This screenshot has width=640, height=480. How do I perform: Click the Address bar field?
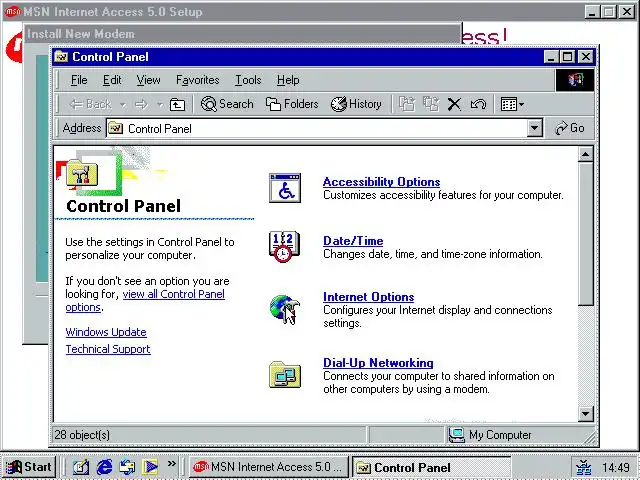click(x=324, y=128)
